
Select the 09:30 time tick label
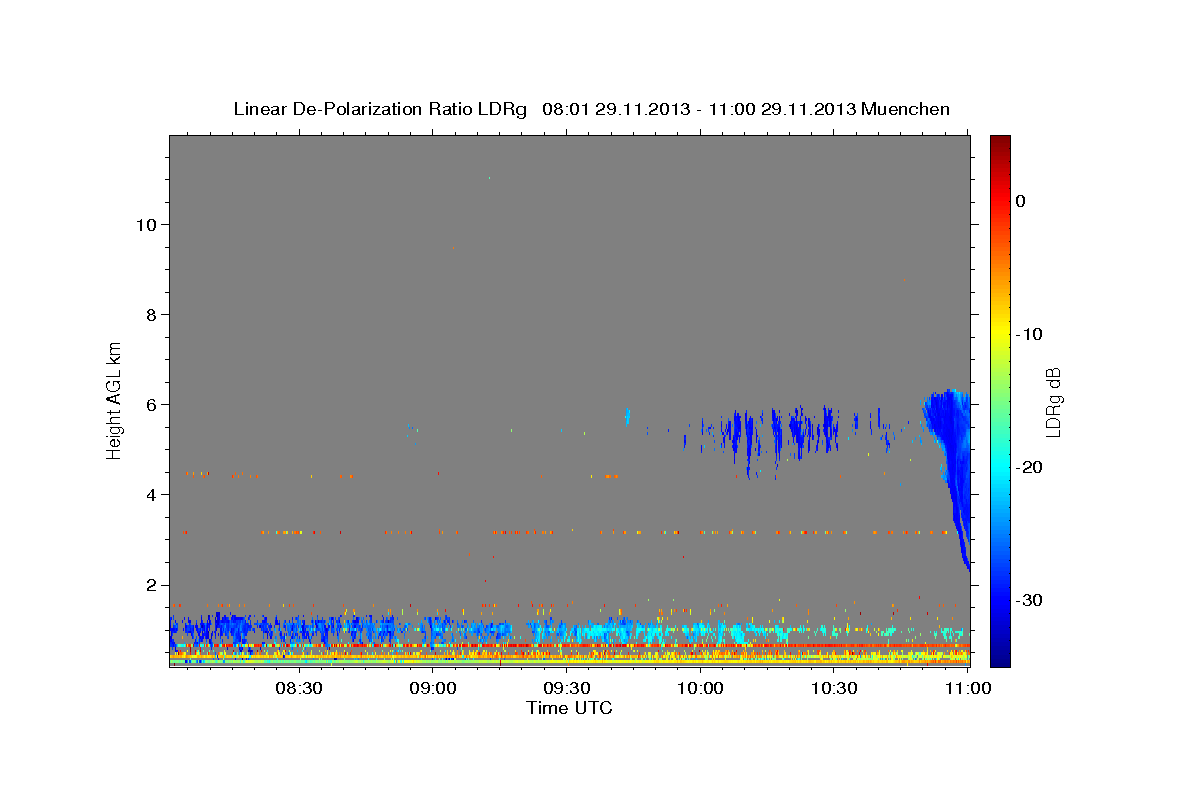click(x=567, y=689)
